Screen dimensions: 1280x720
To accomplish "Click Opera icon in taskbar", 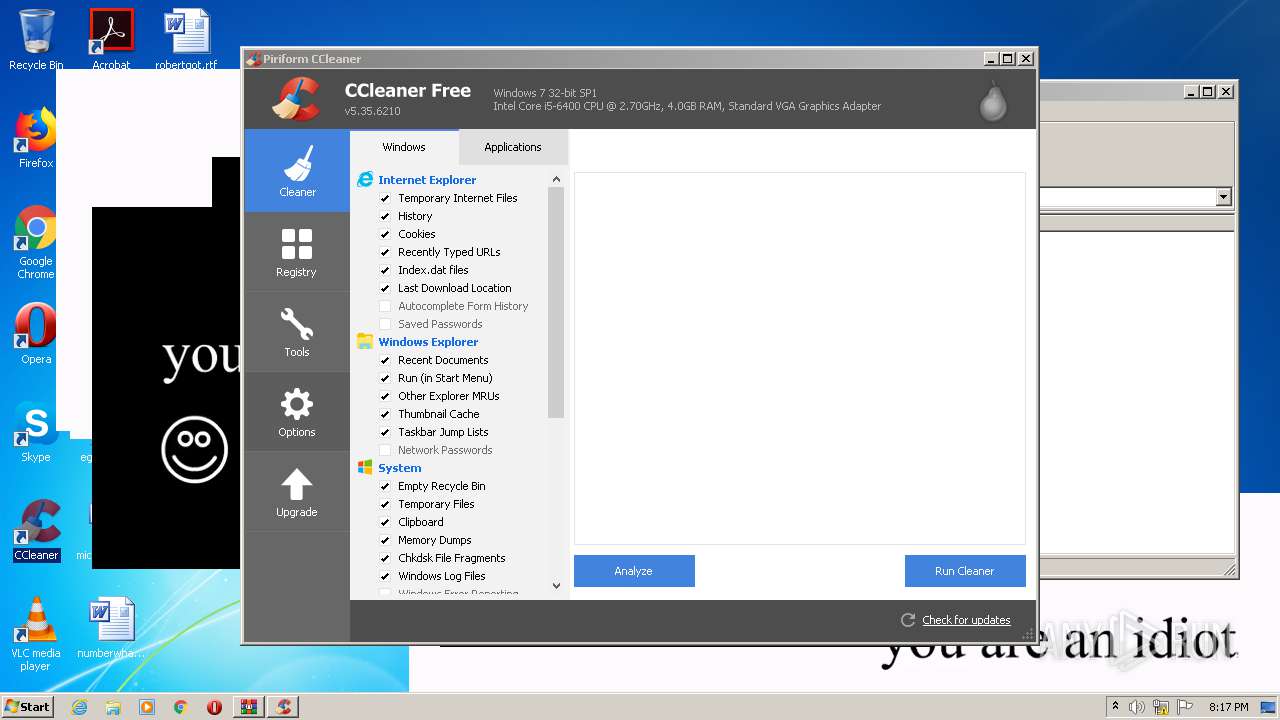I will 214,707.
